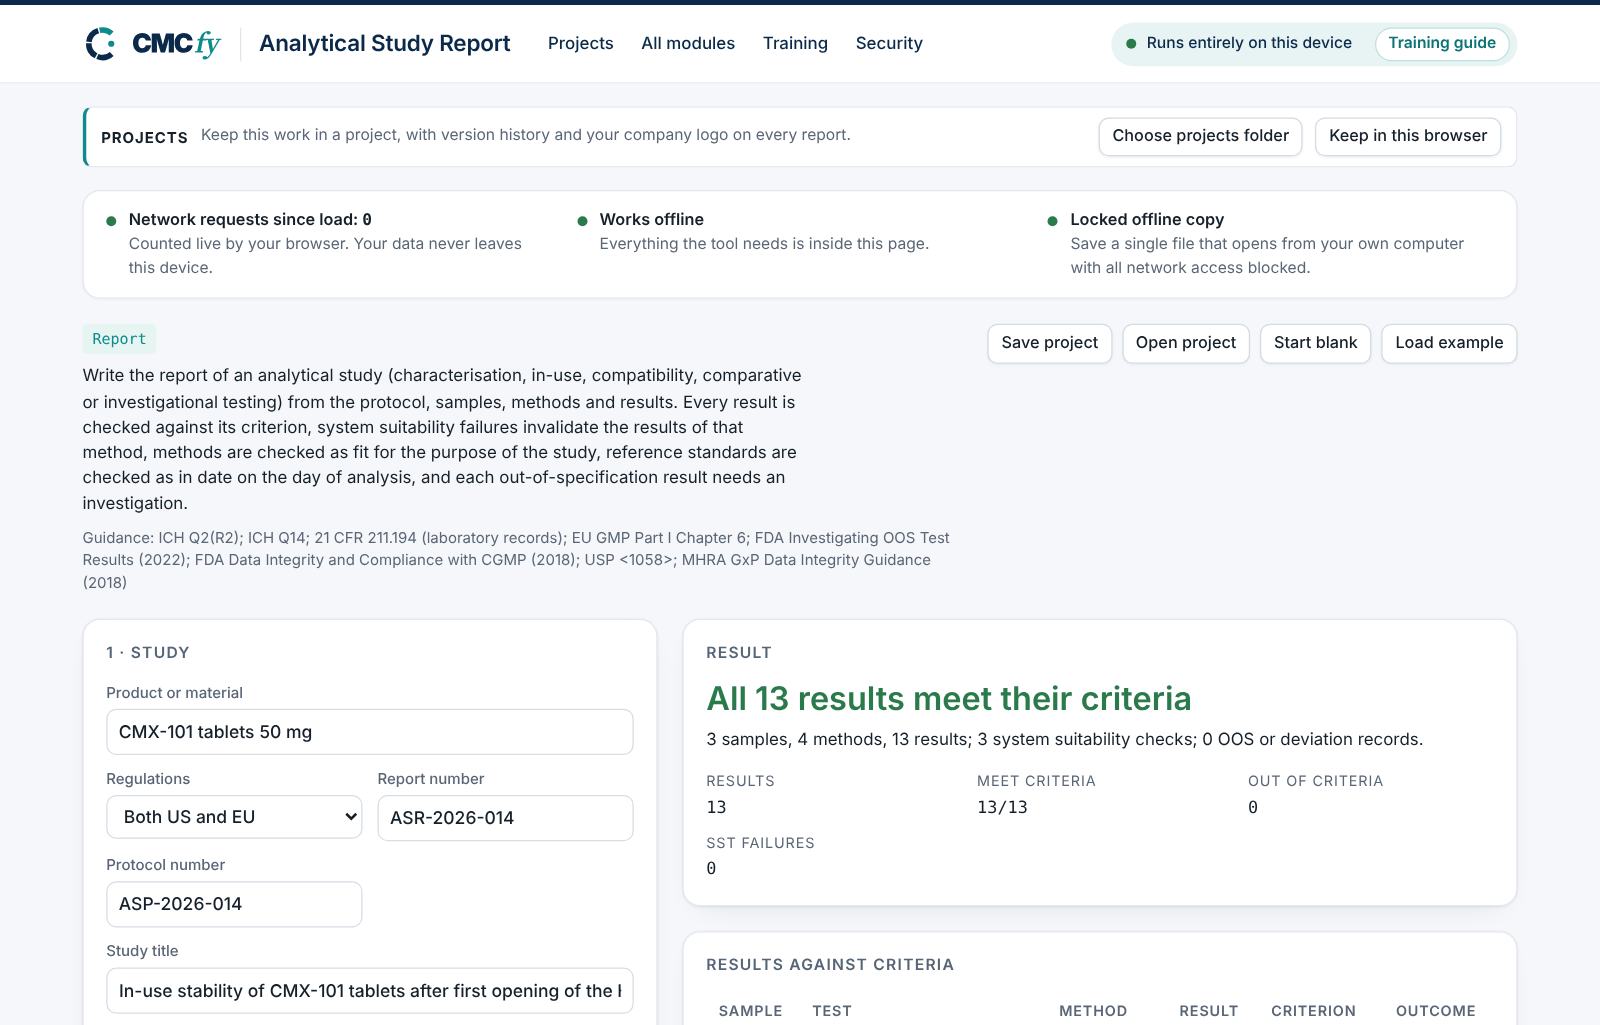Click the 13/13 meet criteria value

tap(1002, 807)
